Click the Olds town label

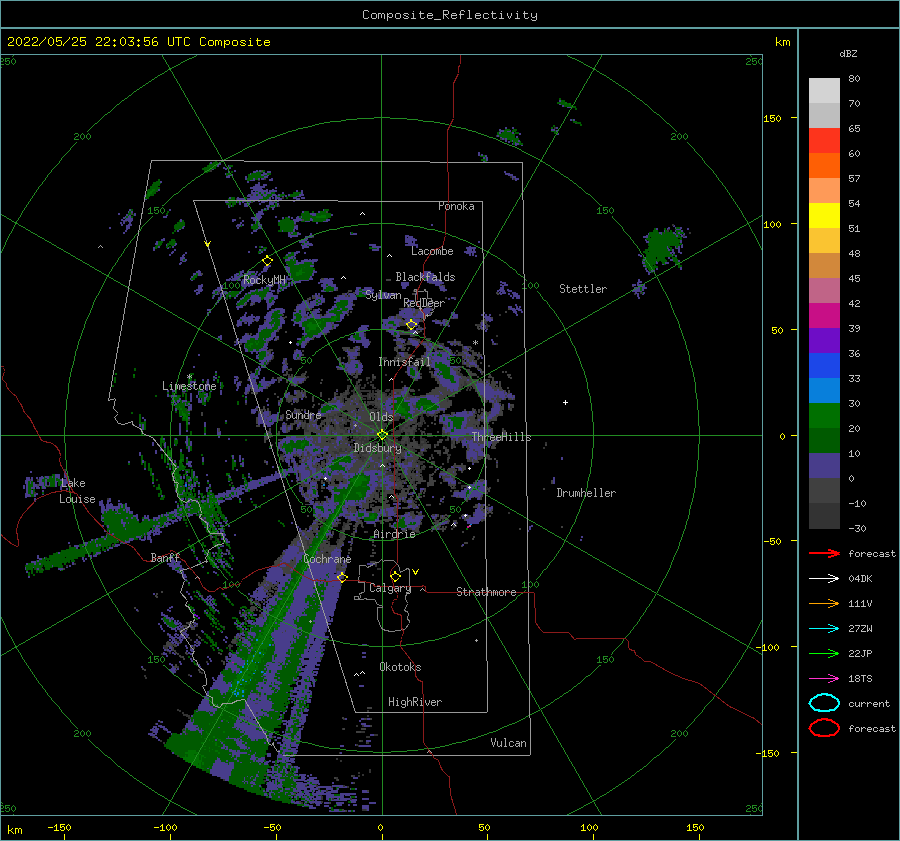(381, 417)
